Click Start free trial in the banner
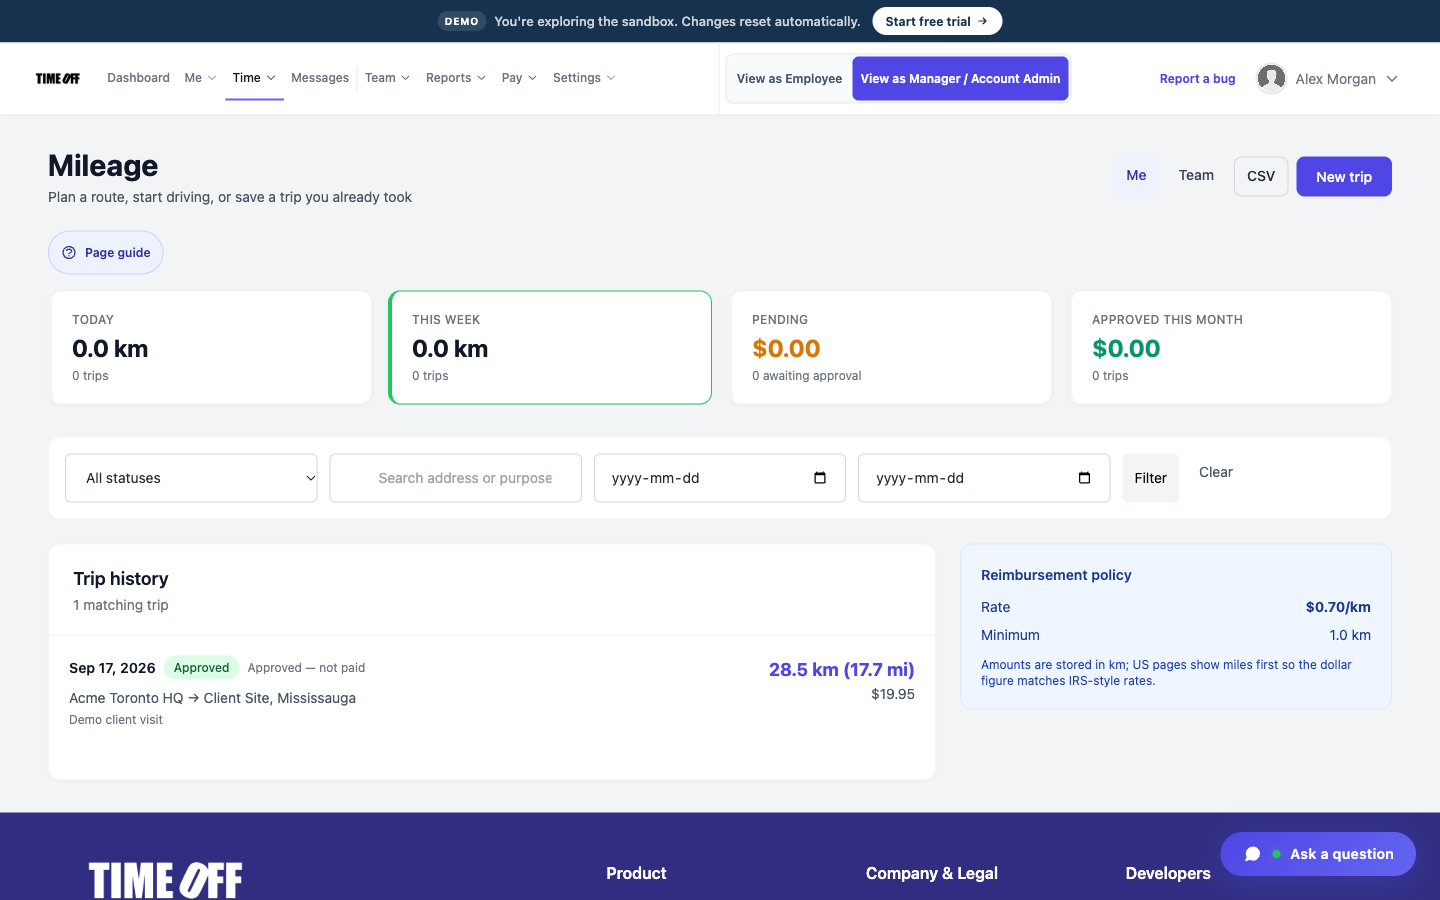This screenshot has height=900, width=1440. (937, 21)
